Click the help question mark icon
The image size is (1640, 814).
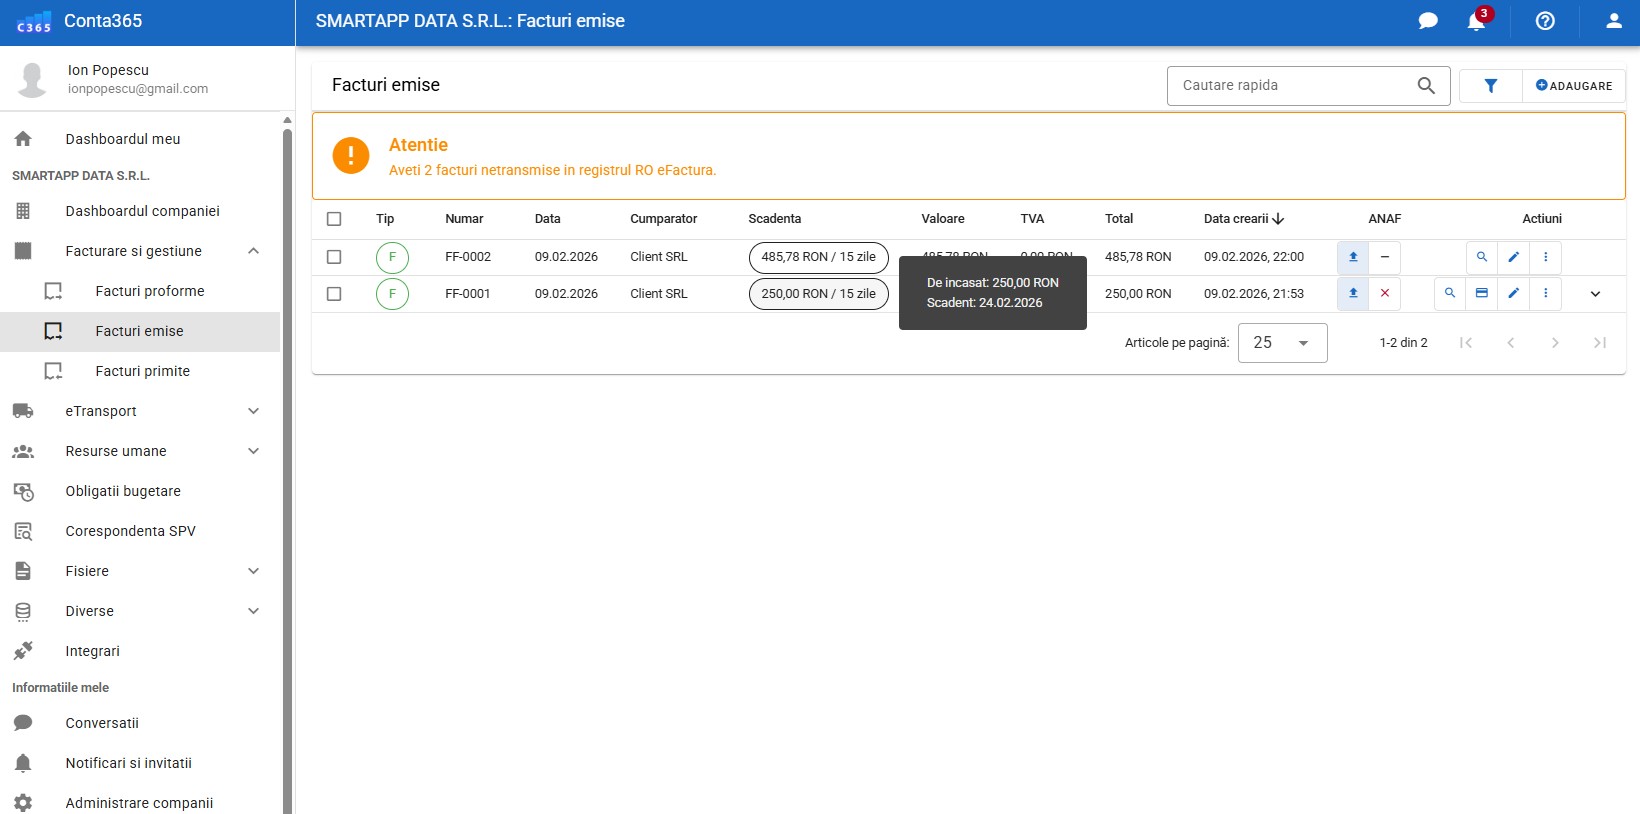[x=1545, y=21]
